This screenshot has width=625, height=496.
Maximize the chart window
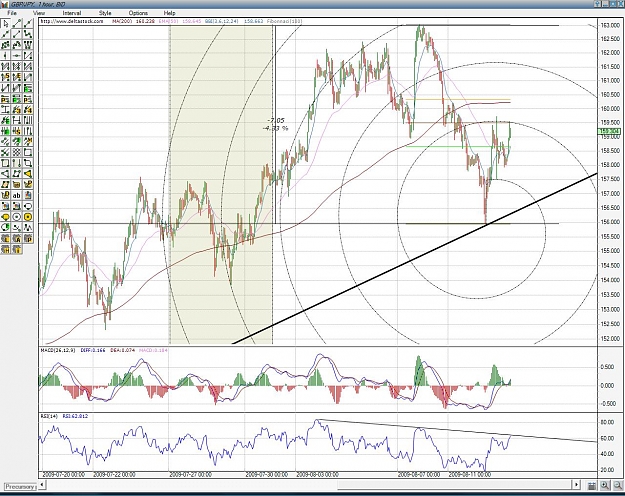(x=613, y=4)
